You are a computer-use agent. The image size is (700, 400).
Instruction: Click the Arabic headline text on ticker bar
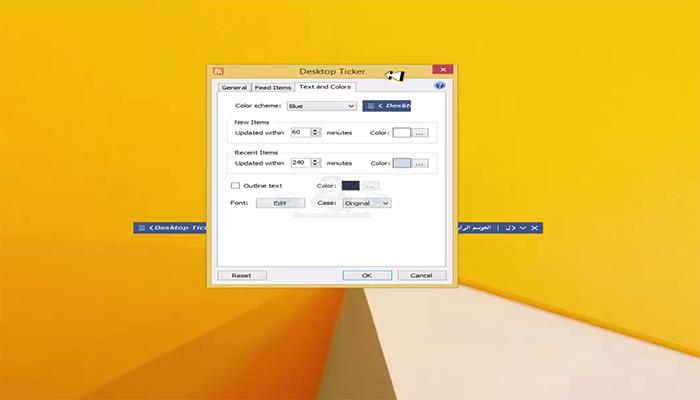(x=475, y=228)
